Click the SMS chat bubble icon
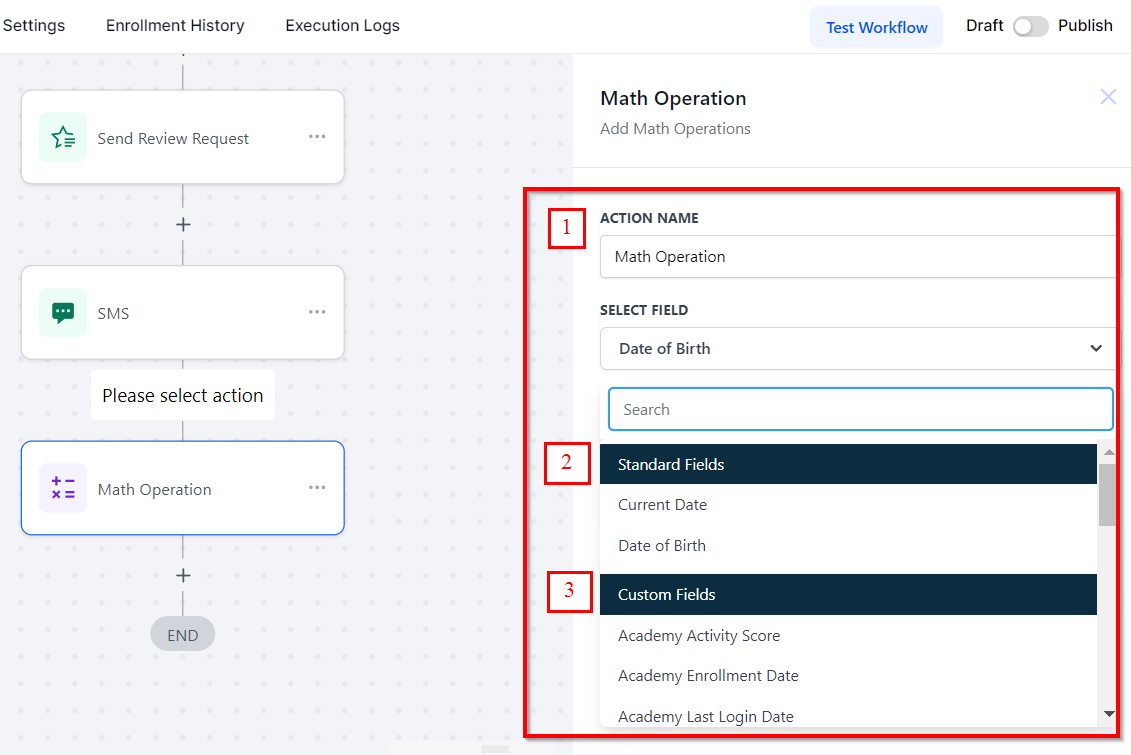Image resolution: width=1131 pixels, height=755 pixels. coord(63,312)
